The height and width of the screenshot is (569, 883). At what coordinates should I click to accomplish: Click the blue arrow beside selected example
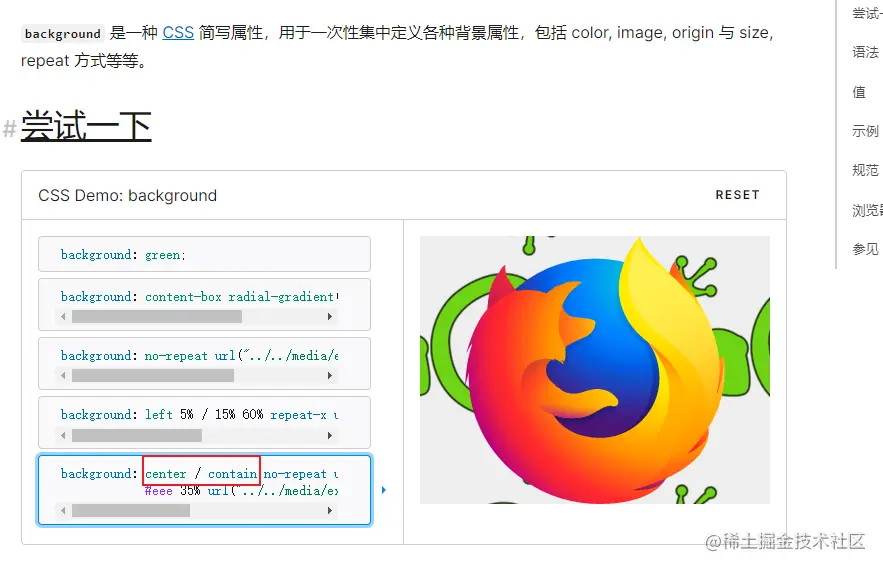[384, 490]
